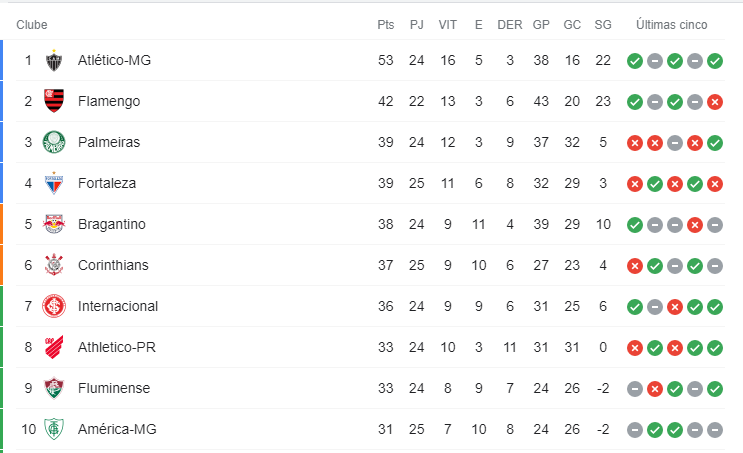743x453 pixels.
Task: Click the Internacional red crest
Action: (54, 306)
